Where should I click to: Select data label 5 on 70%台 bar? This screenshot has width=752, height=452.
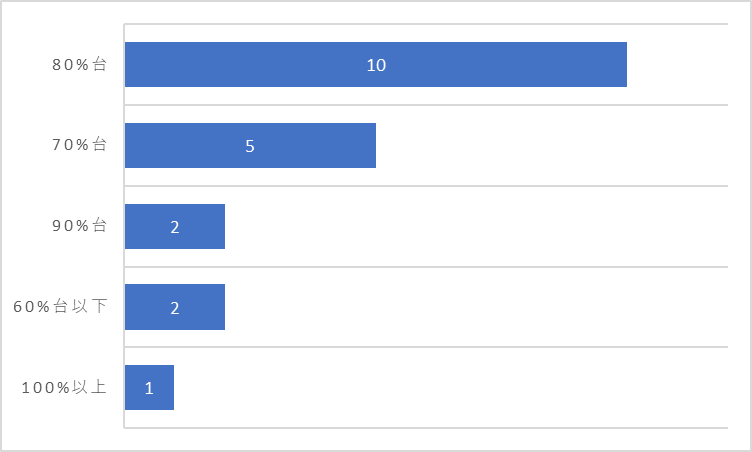point(250,146)
